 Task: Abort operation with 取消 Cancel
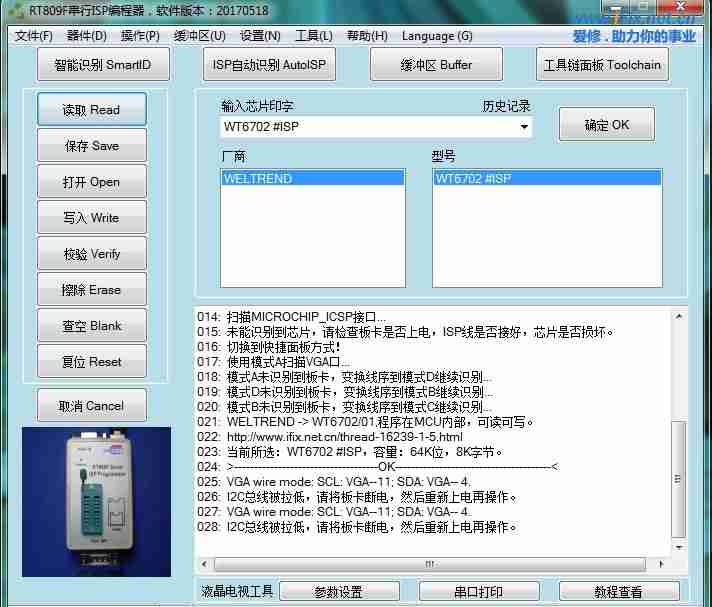pos(91,406)
